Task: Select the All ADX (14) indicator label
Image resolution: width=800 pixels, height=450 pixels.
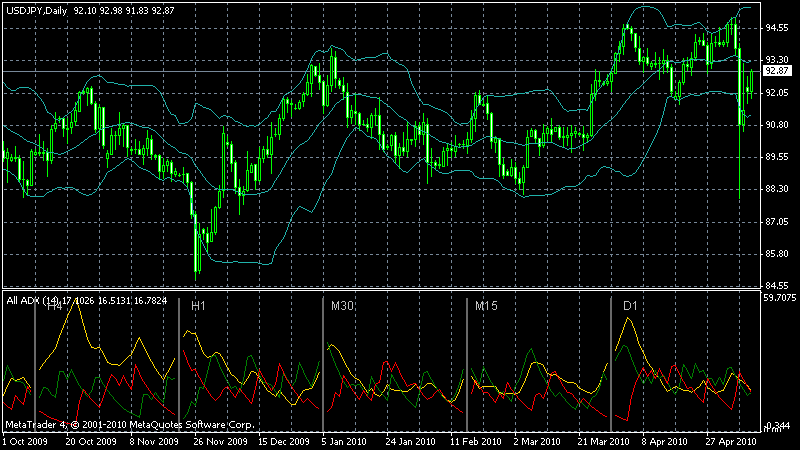Action: (33, 301)
